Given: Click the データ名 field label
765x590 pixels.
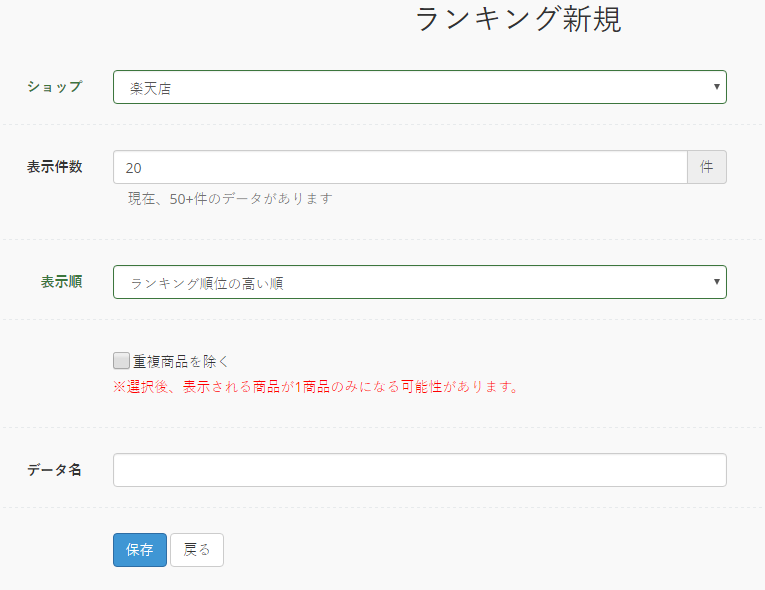Looking at the screenshot, I should (x=54, y=470).
